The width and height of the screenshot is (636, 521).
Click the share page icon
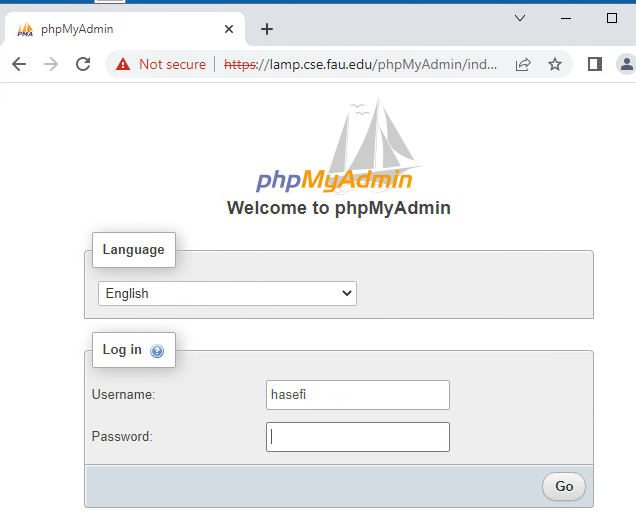click(522, 64)
